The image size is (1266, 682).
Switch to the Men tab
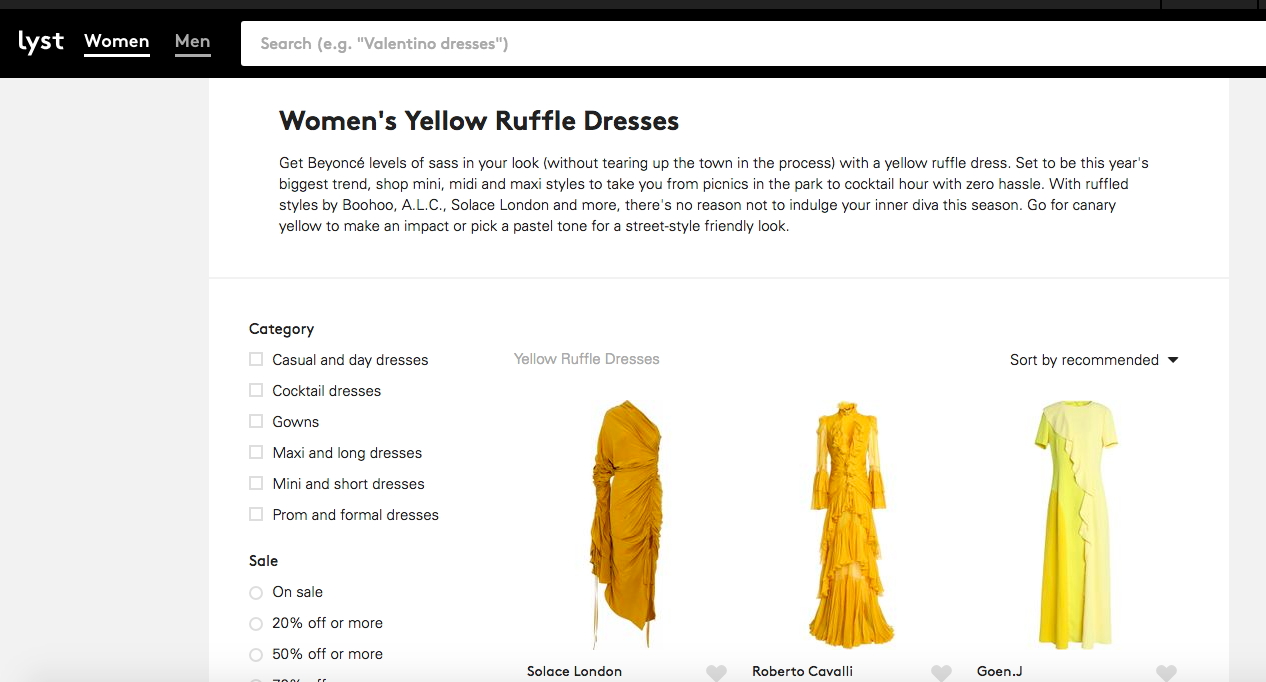click(192, 42)
